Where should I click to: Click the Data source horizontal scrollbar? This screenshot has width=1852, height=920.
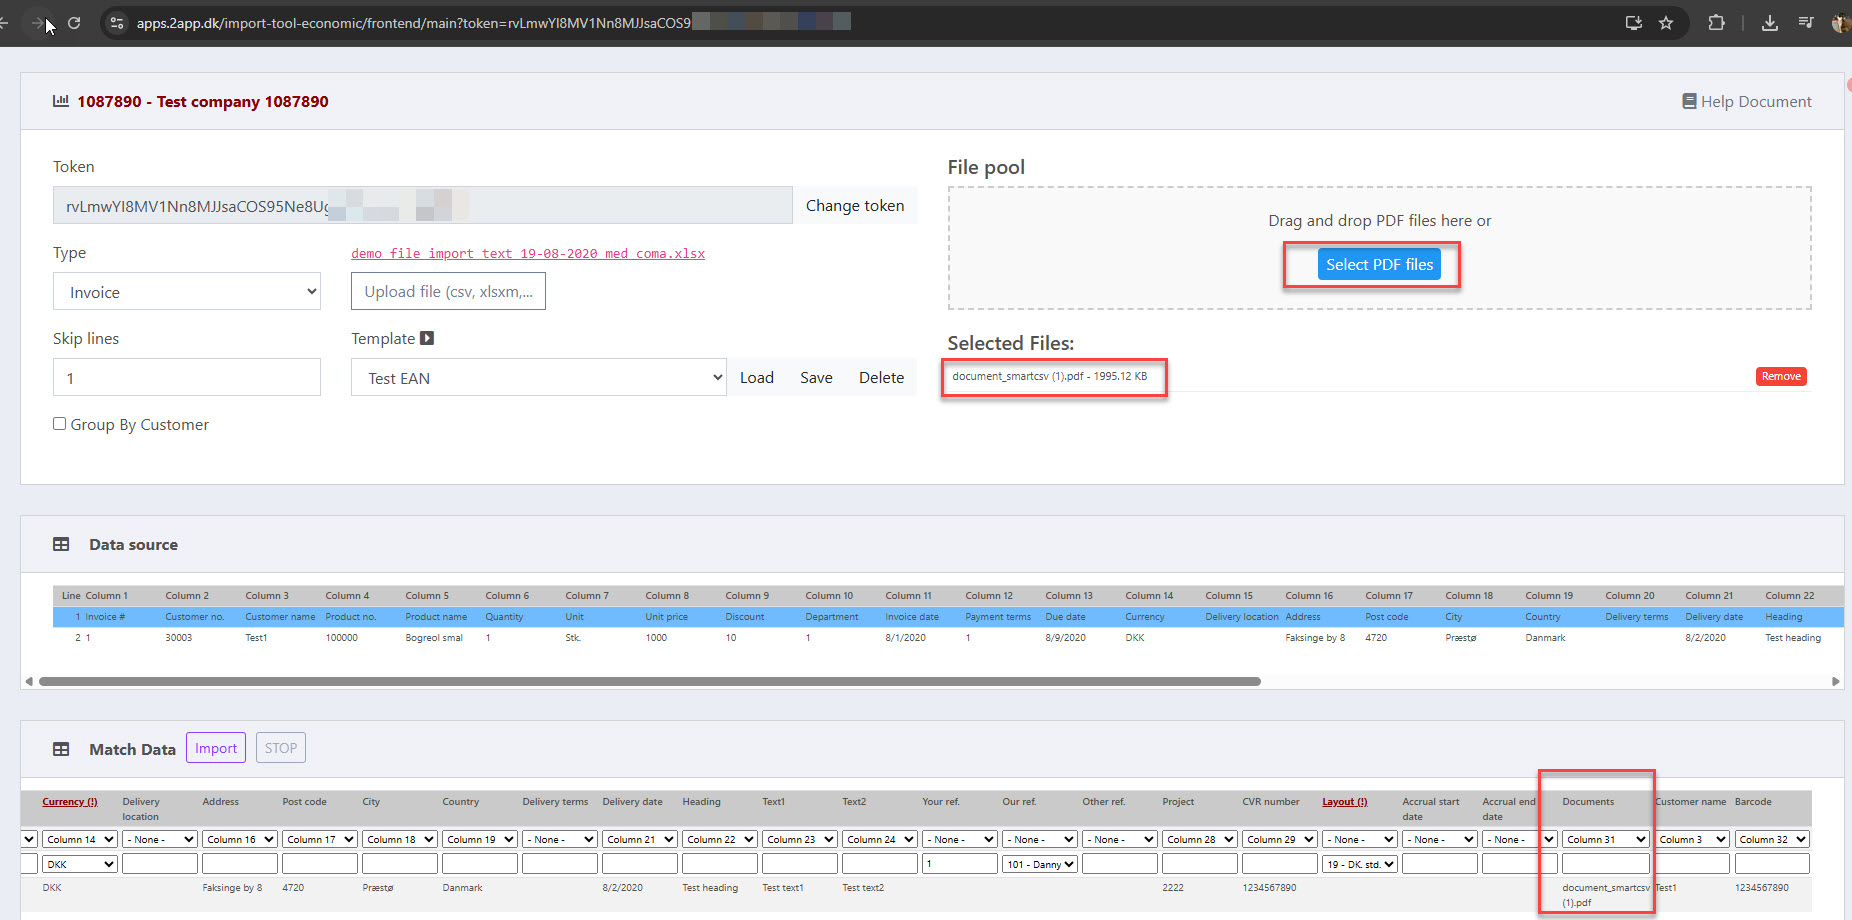650,681
